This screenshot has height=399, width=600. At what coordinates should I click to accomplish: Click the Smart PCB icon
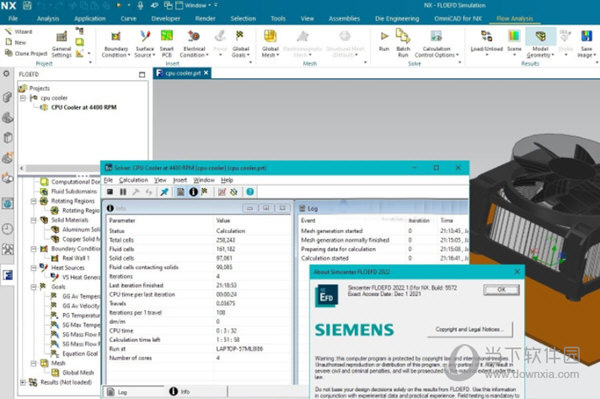click(166, 44)
